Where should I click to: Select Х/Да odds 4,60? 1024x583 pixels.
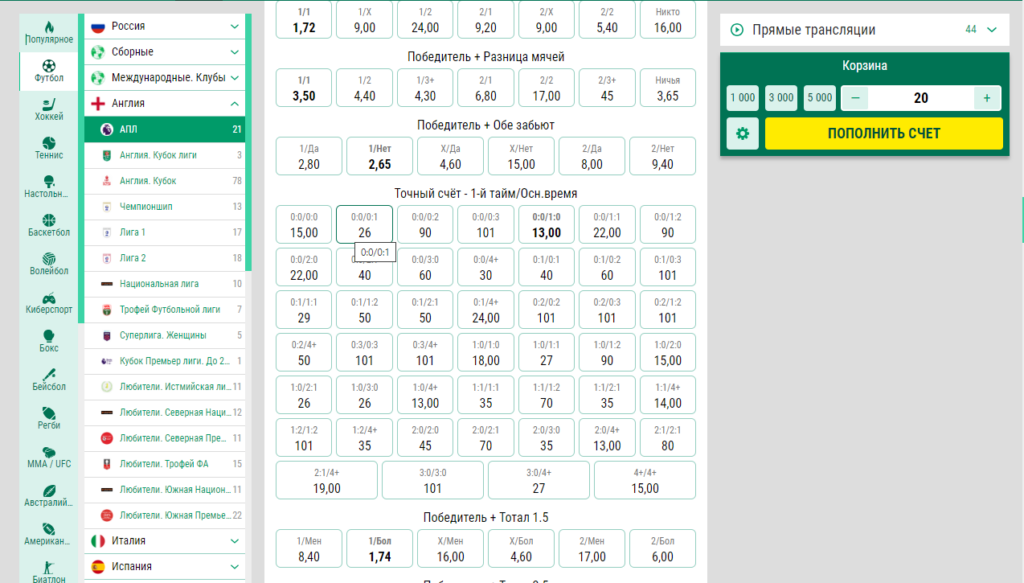pos(450,156)
